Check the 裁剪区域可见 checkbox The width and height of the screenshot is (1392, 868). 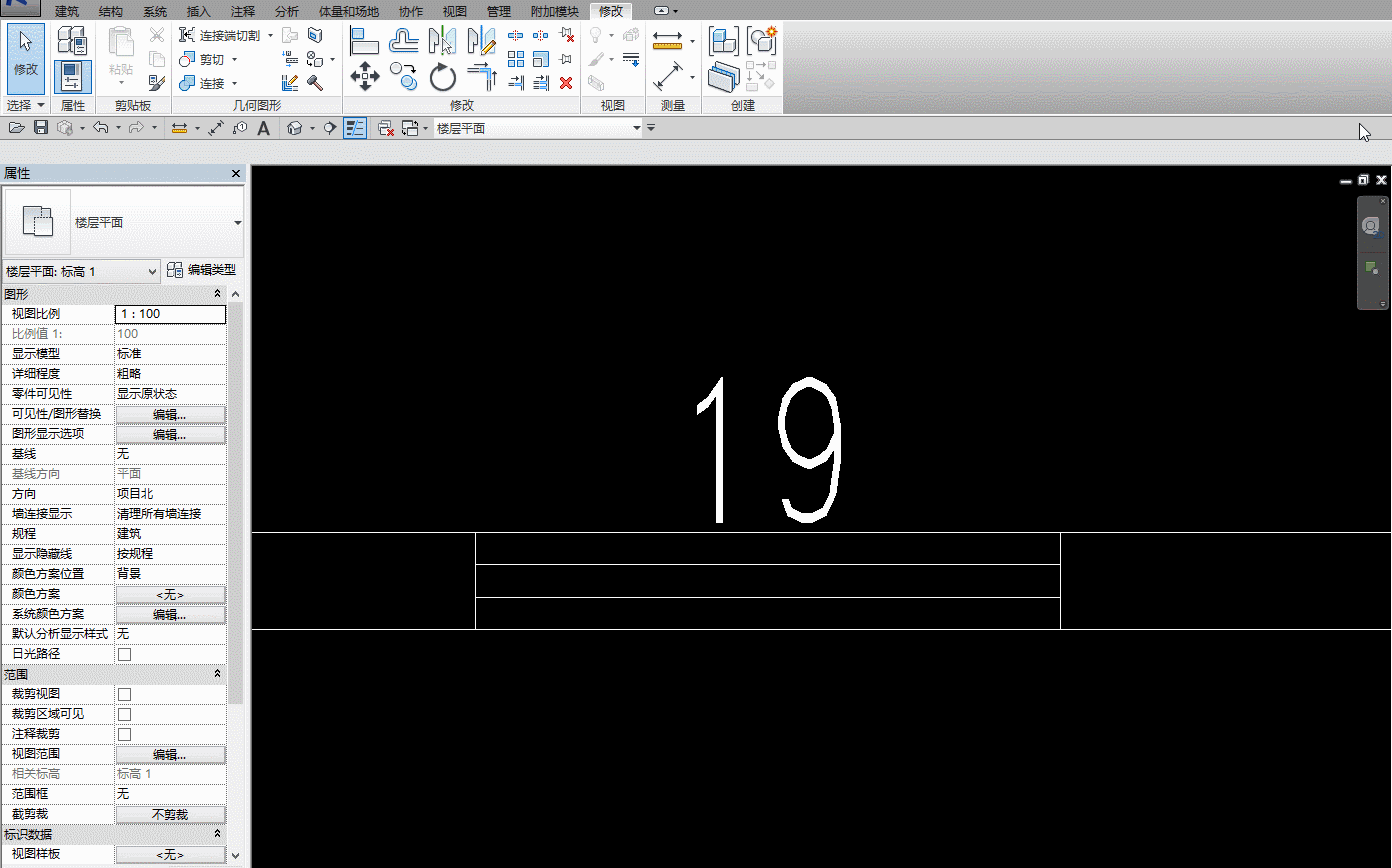point(125,714)
